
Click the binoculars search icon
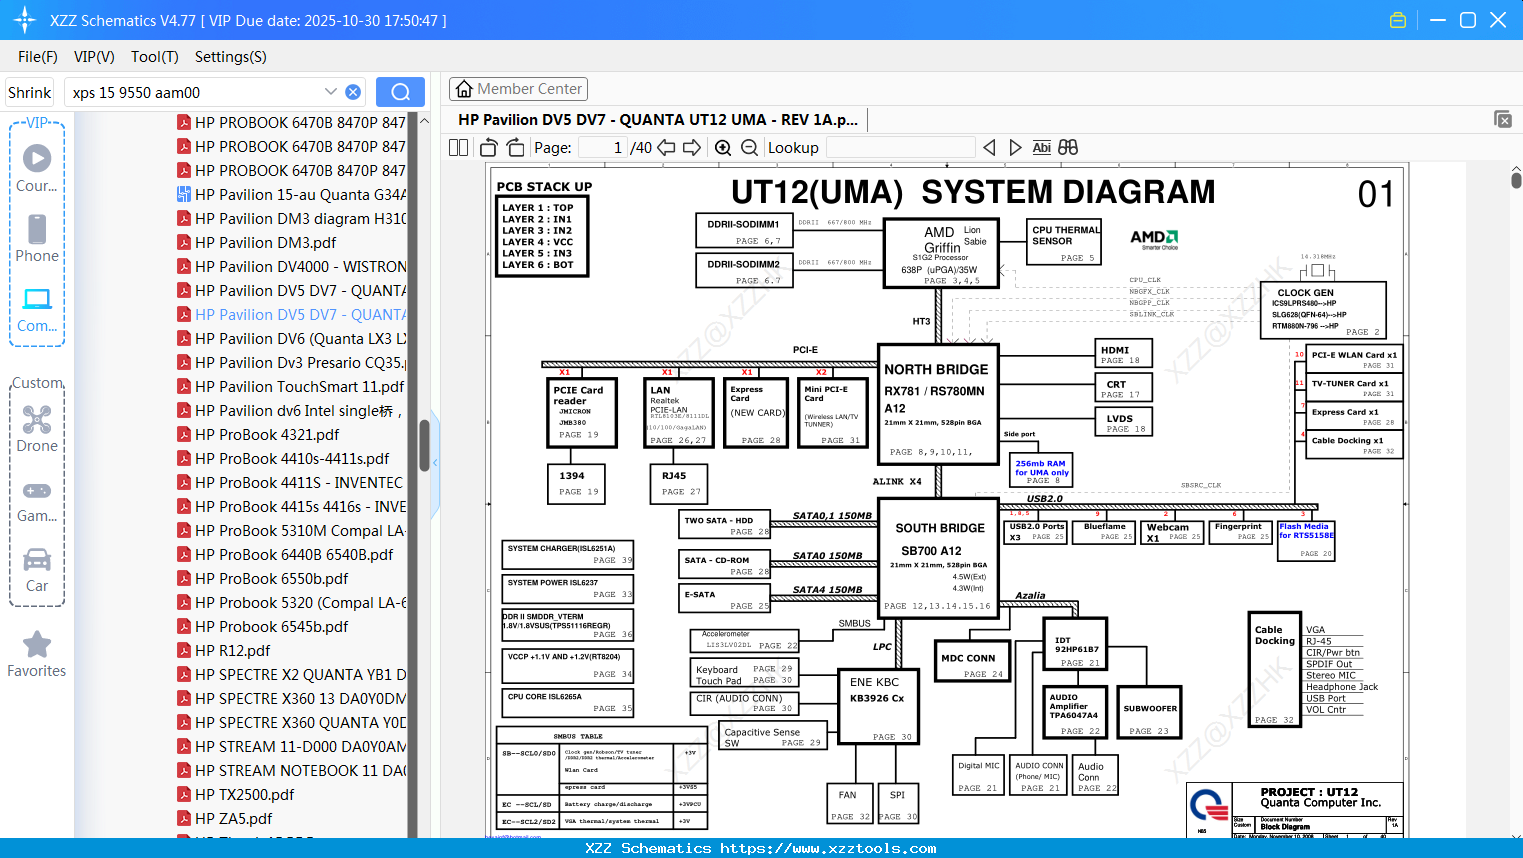pos(1068,147)
